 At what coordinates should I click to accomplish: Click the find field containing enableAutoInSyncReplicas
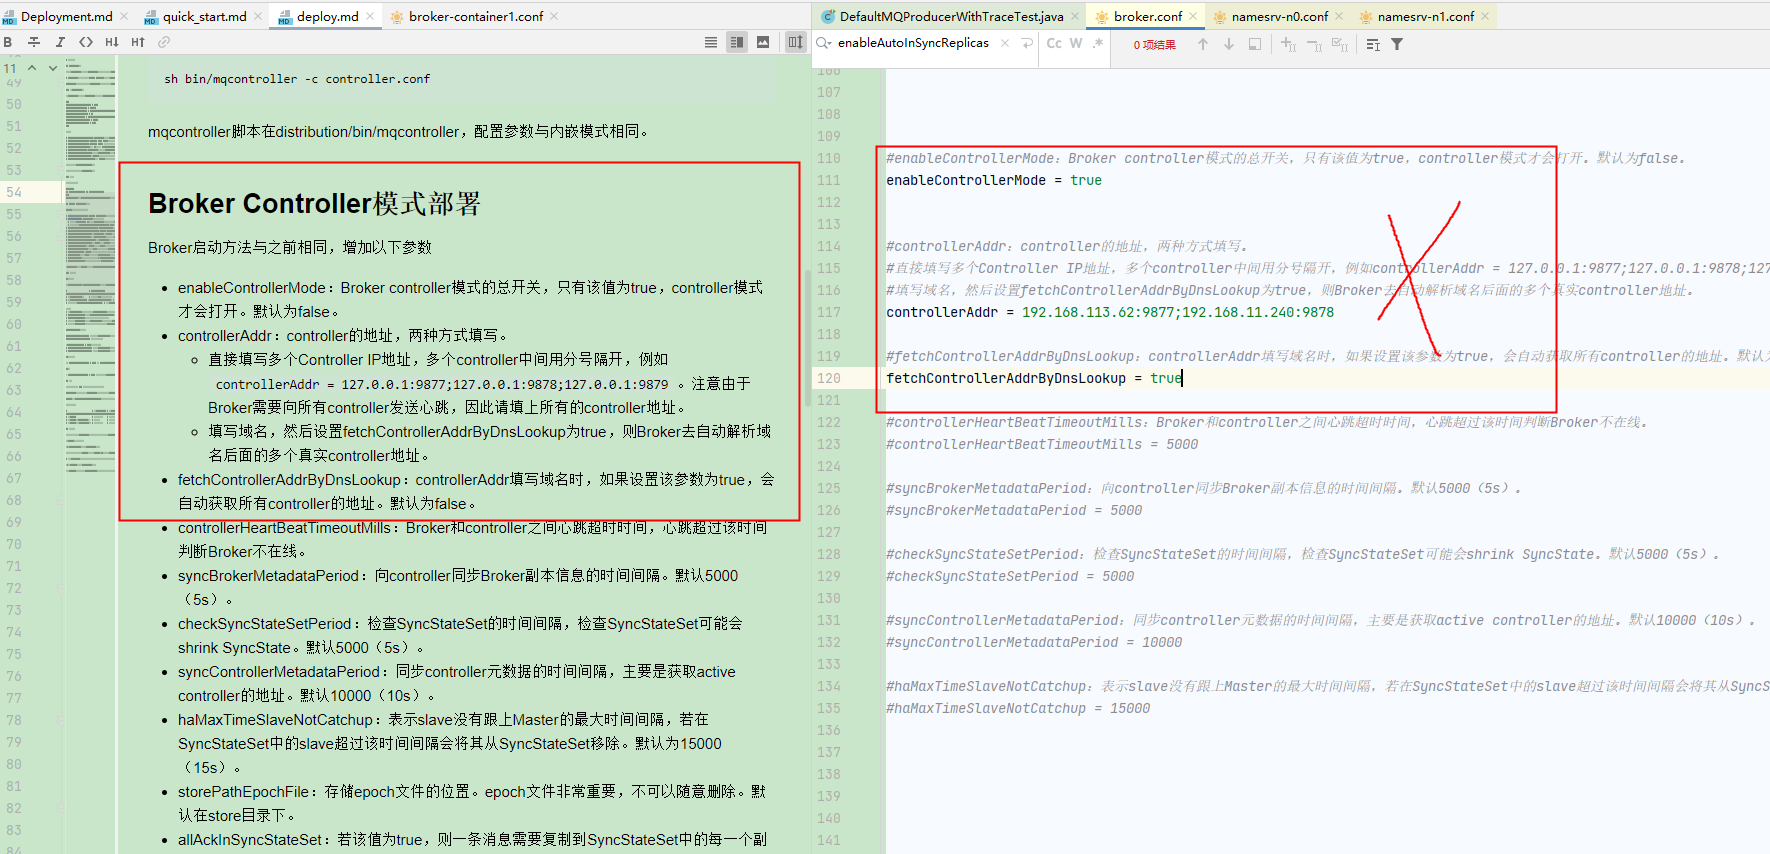point(913,43)
